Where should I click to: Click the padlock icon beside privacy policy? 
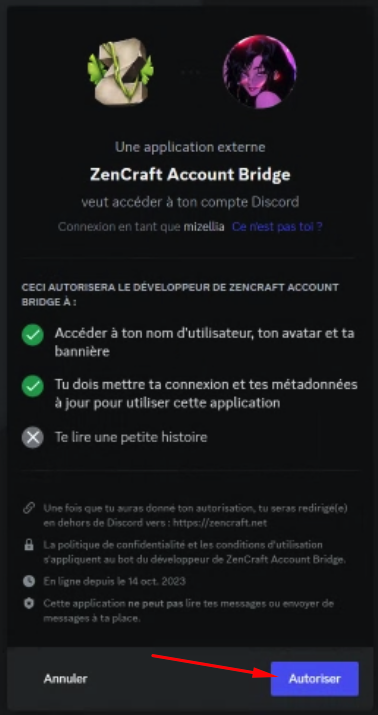tap(29, 545)
